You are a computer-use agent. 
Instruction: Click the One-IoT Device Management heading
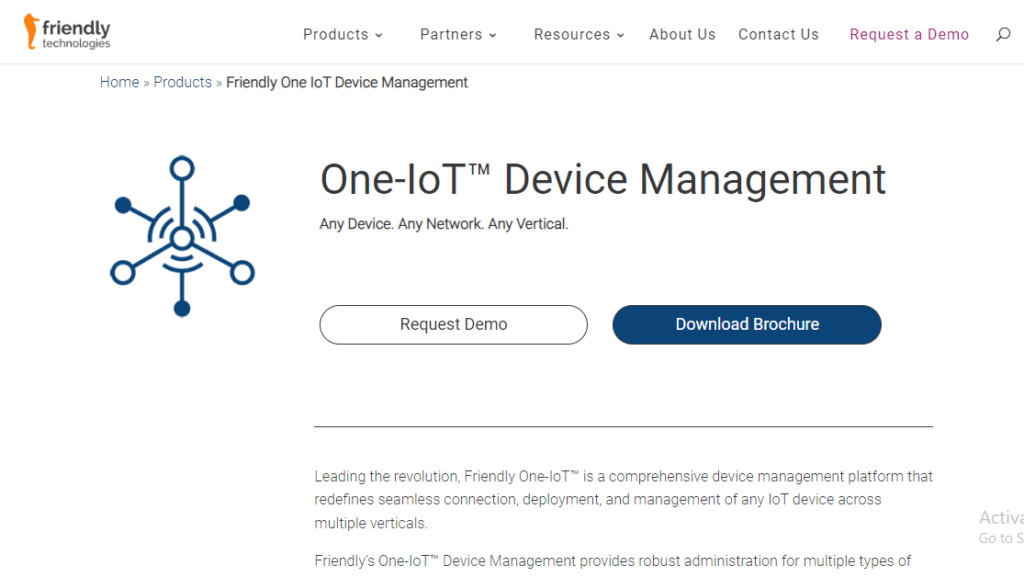[603, 179]
